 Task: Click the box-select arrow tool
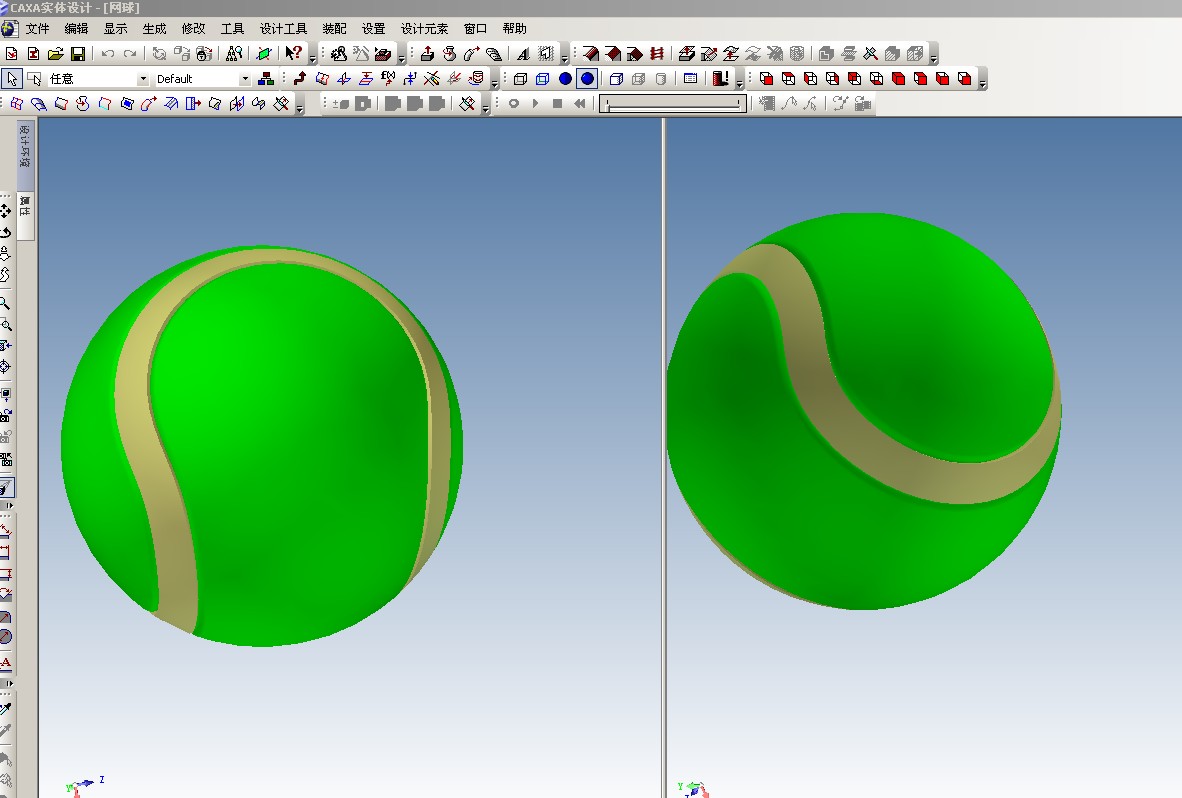pos(34,78)
